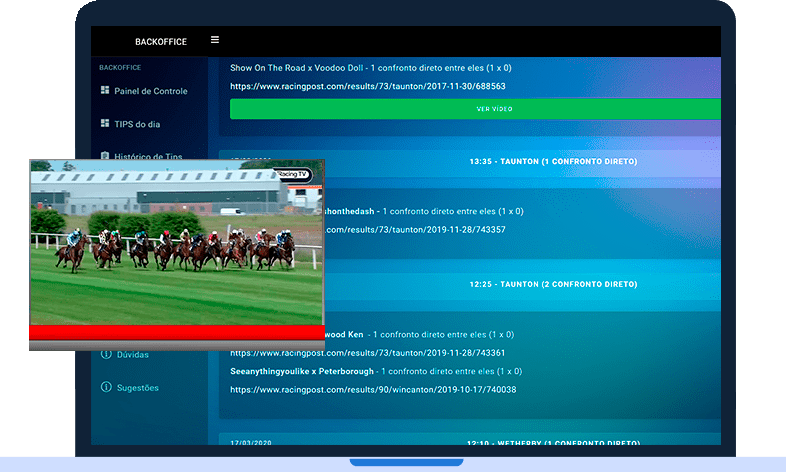The width and height of the screenshot is (786, 472).
Task: Open racingpost link ending 688563
Action: coord(367,86)
